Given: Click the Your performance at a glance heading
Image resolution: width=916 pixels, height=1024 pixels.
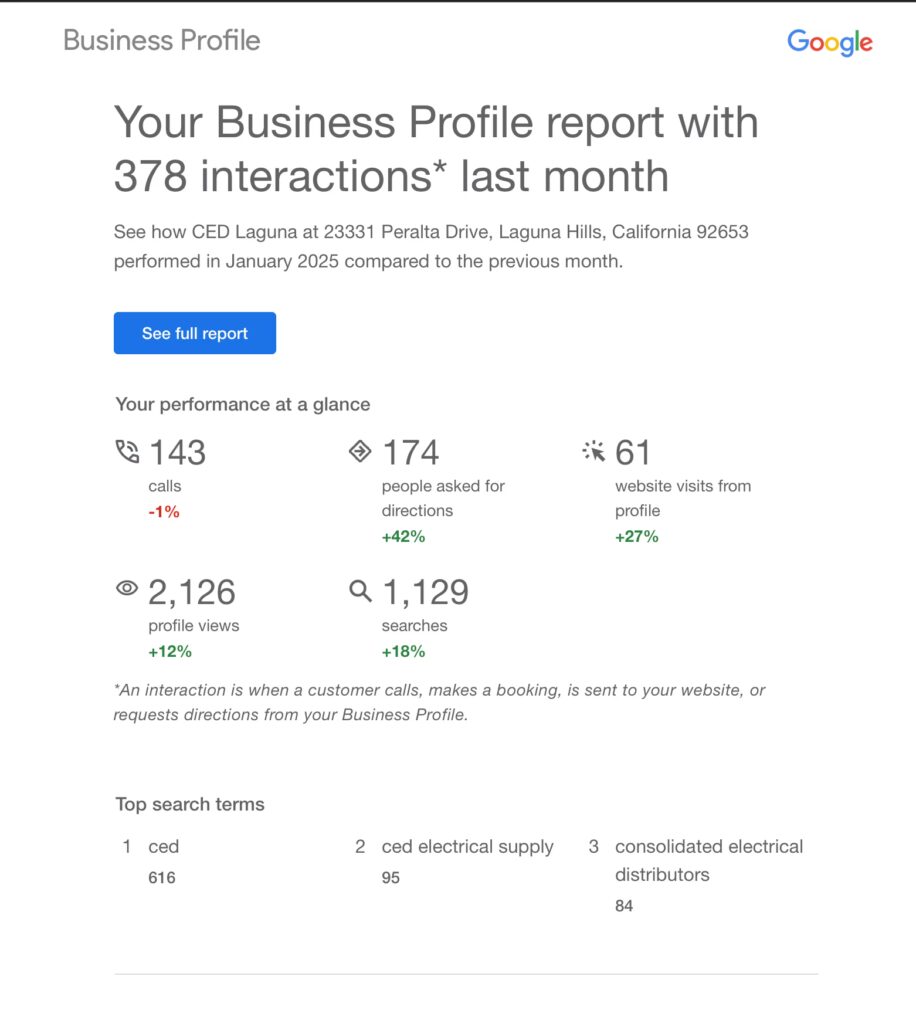Looking at the screenshot, I should click(243, 404).
